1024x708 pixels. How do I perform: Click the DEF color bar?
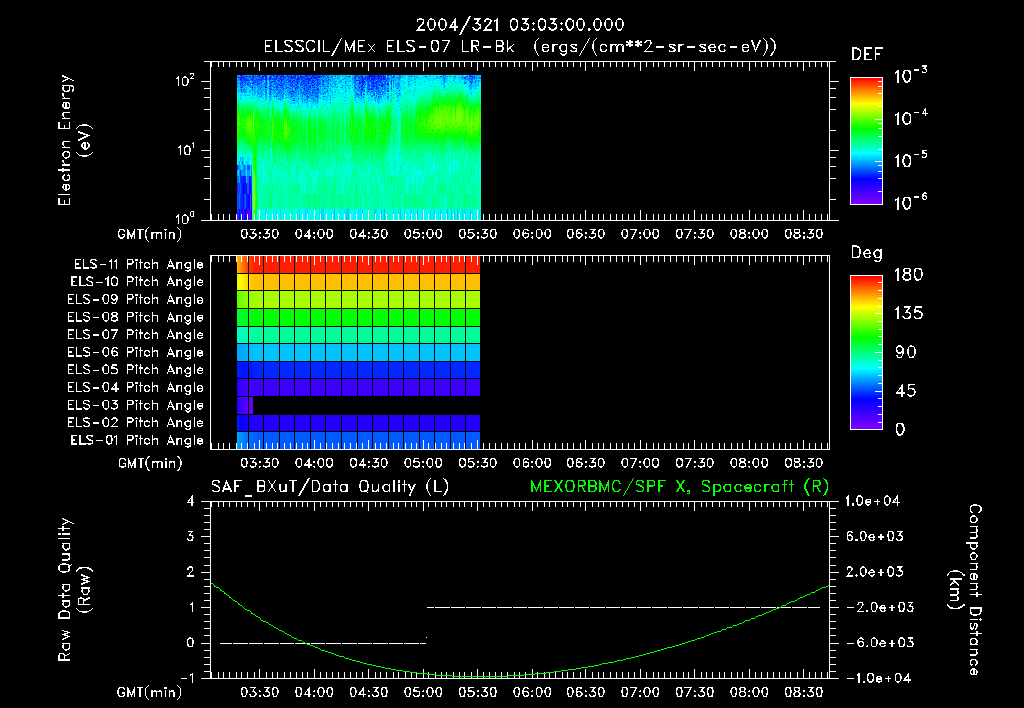866,140
